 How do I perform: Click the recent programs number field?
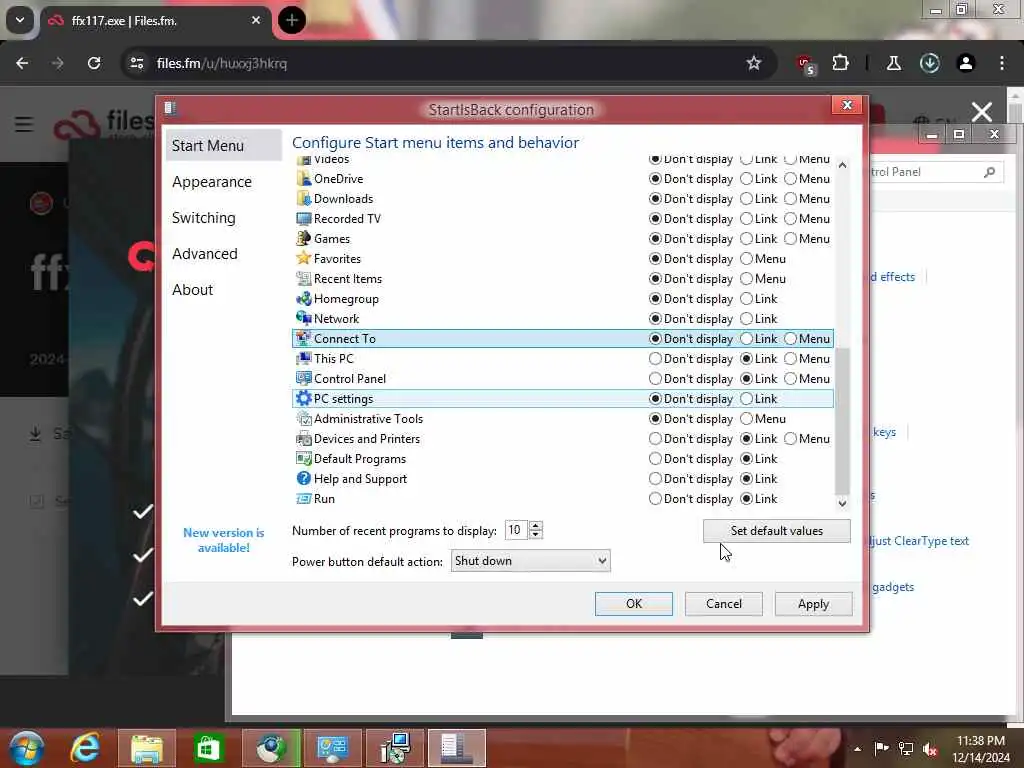516,530
